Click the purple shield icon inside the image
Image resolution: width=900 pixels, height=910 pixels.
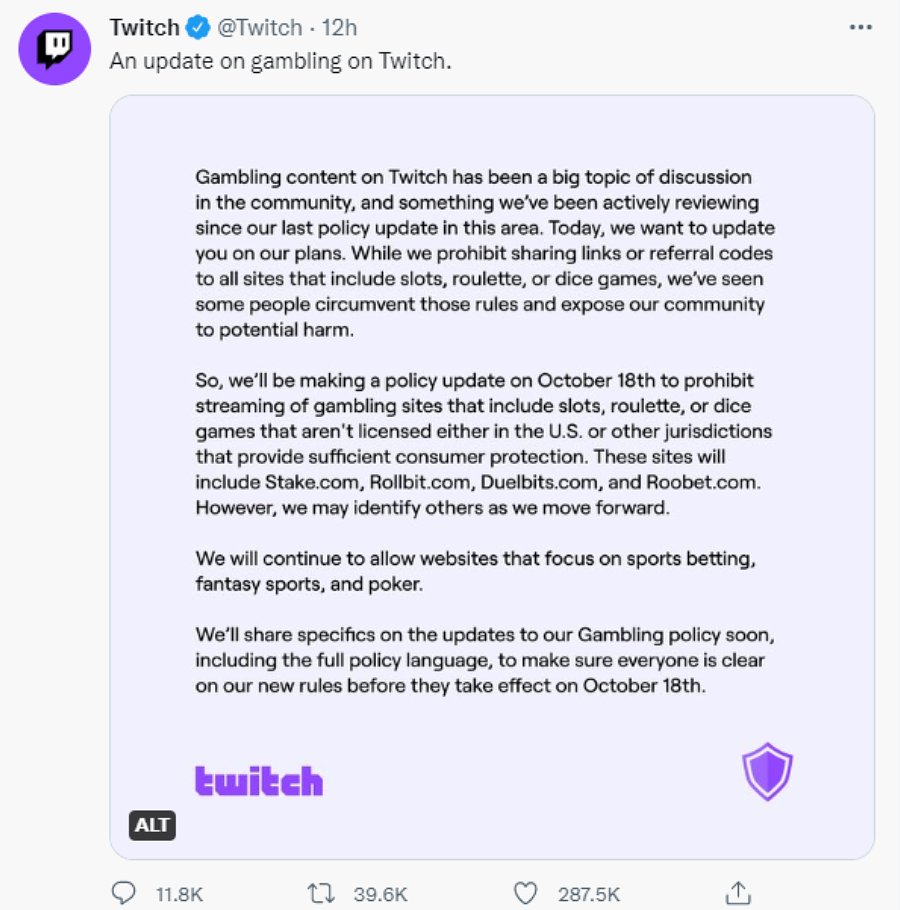[x=766, y=770]
